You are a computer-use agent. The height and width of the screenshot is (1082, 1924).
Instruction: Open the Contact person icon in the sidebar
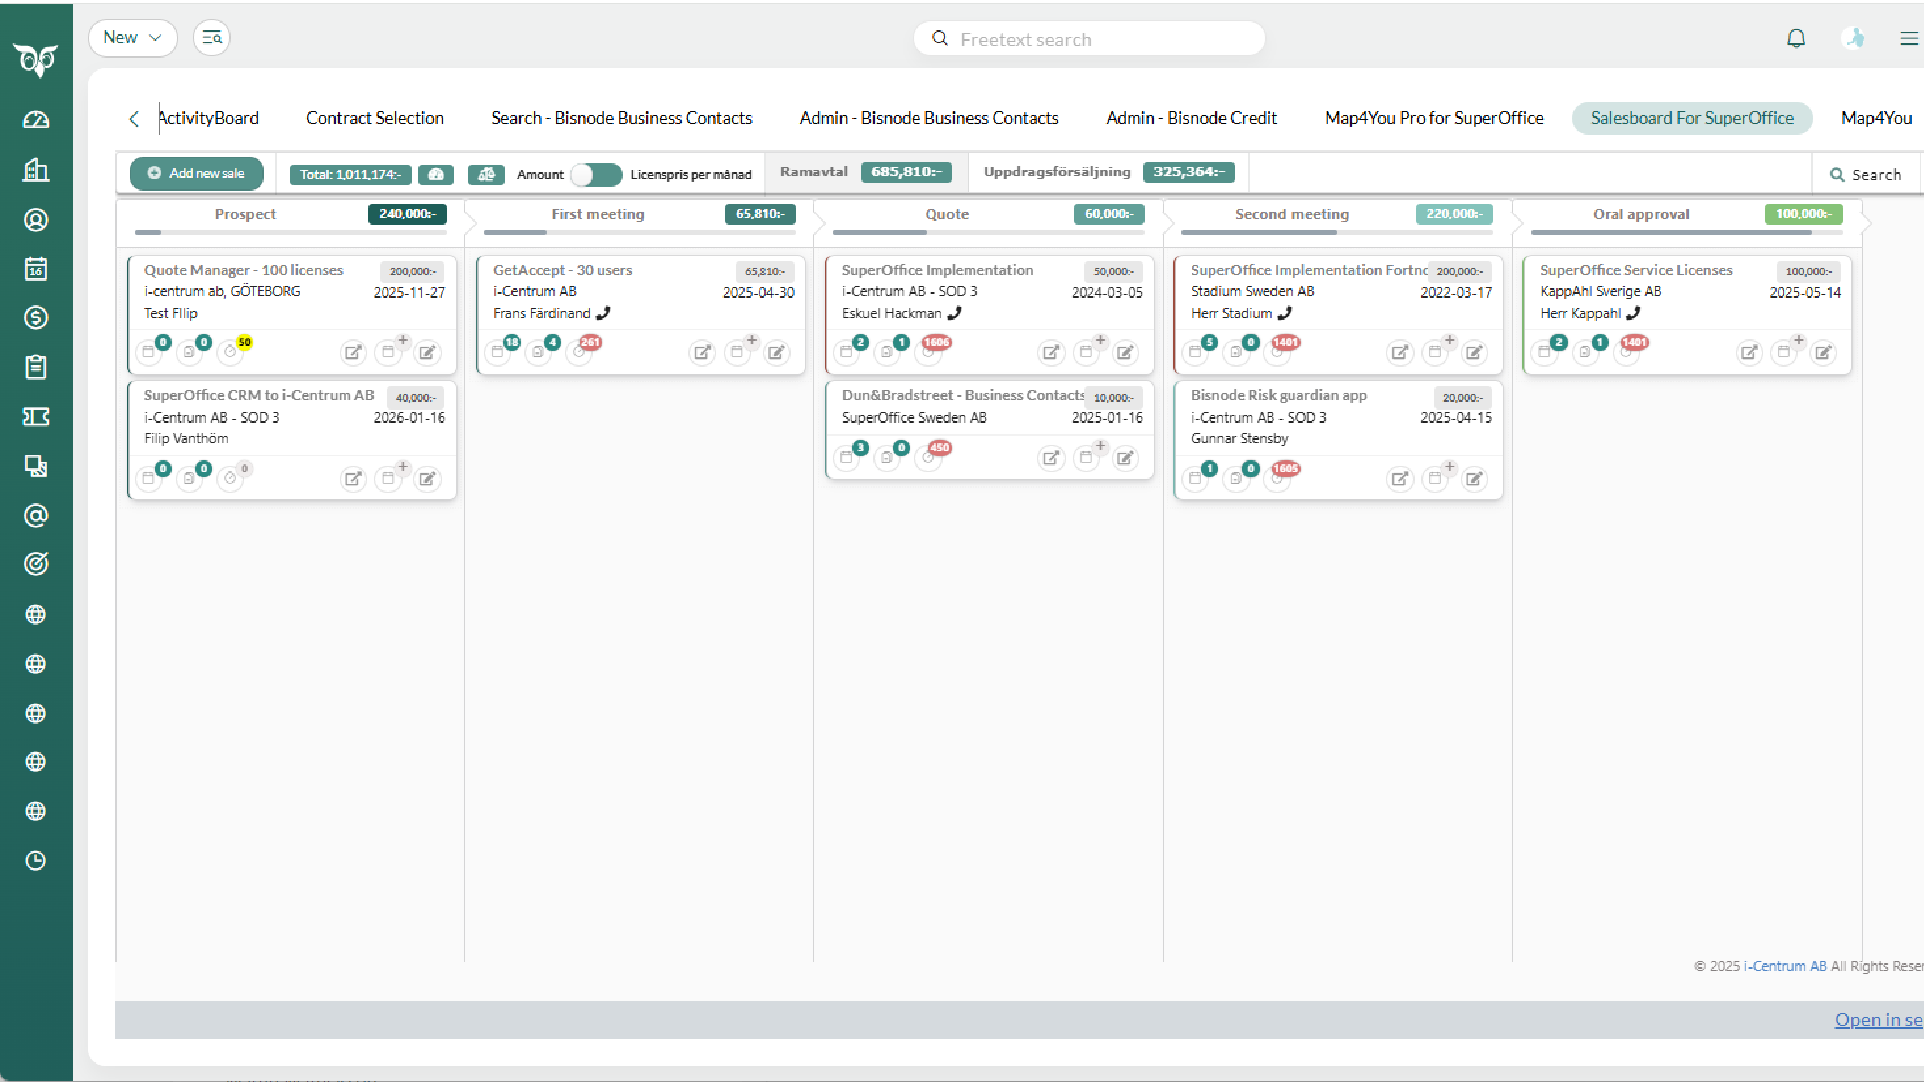[x=36, y=220]
